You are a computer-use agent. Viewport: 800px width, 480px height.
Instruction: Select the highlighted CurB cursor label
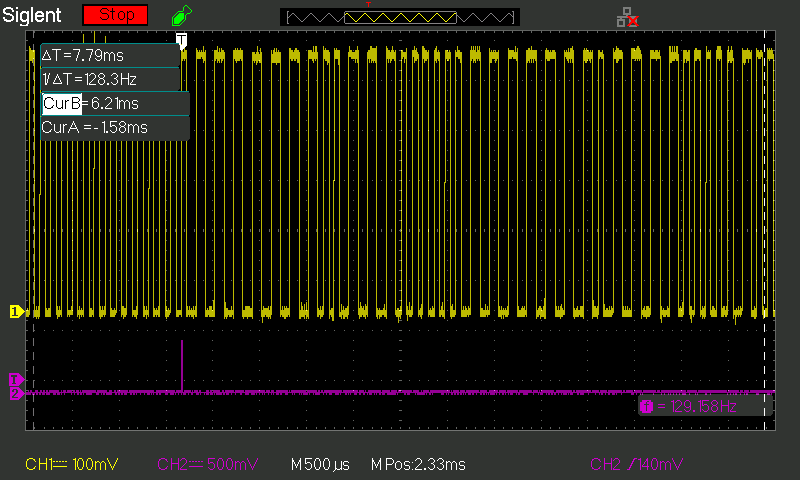61,103
